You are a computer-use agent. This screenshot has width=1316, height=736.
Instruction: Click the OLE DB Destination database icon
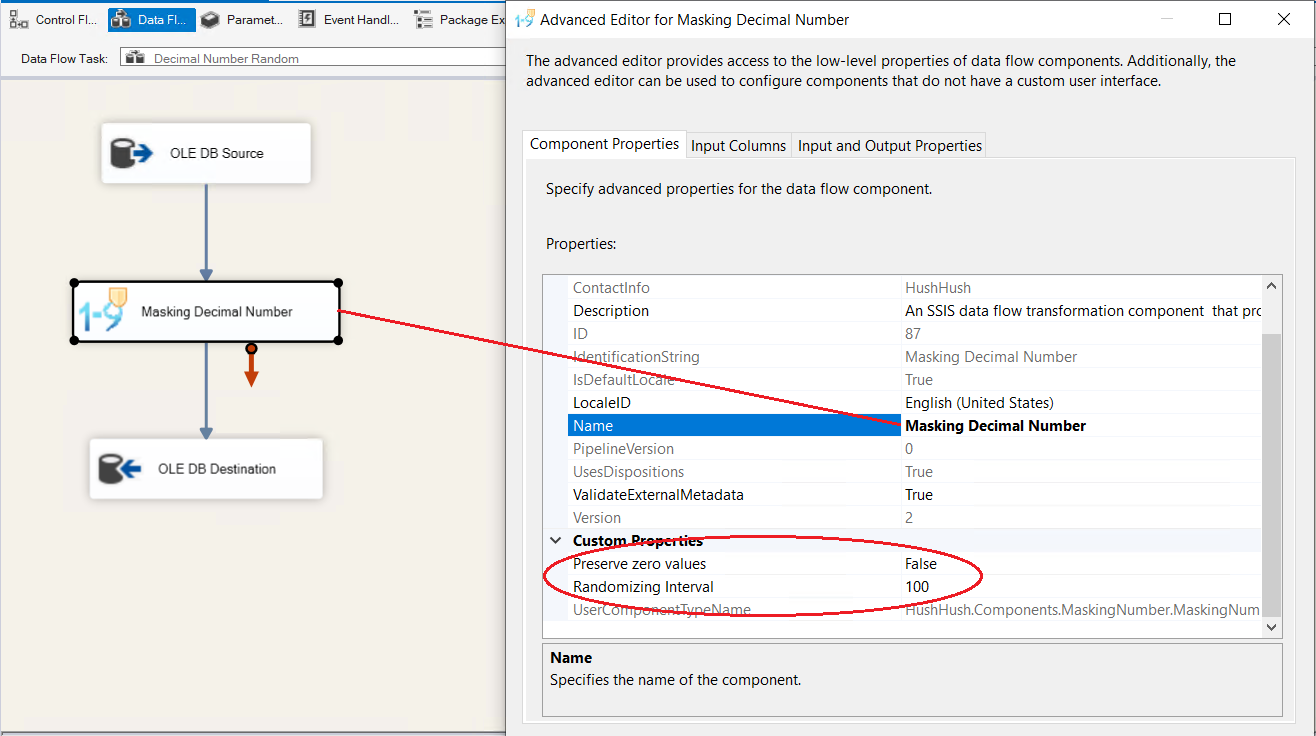(x=122, y=468)
